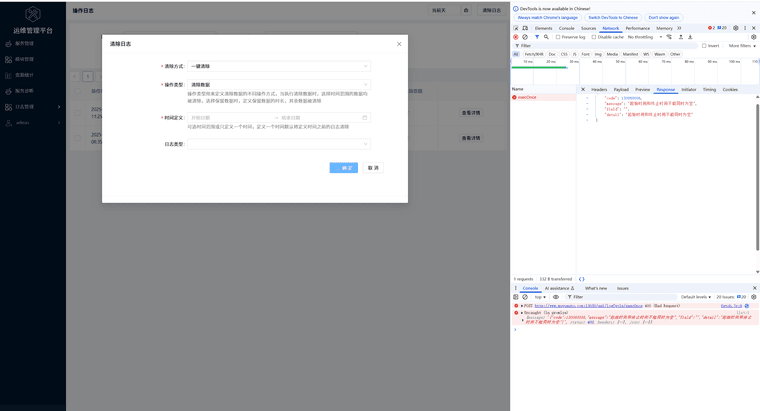Clear the network log icon
This screenshot has height=411, width=760.
(525, 37)
